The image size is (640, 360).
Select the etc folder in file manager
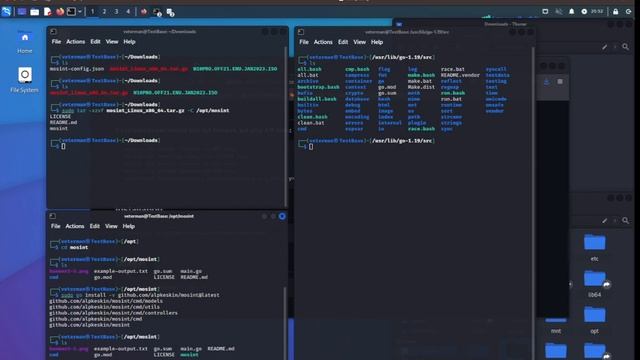pos(595,247)
